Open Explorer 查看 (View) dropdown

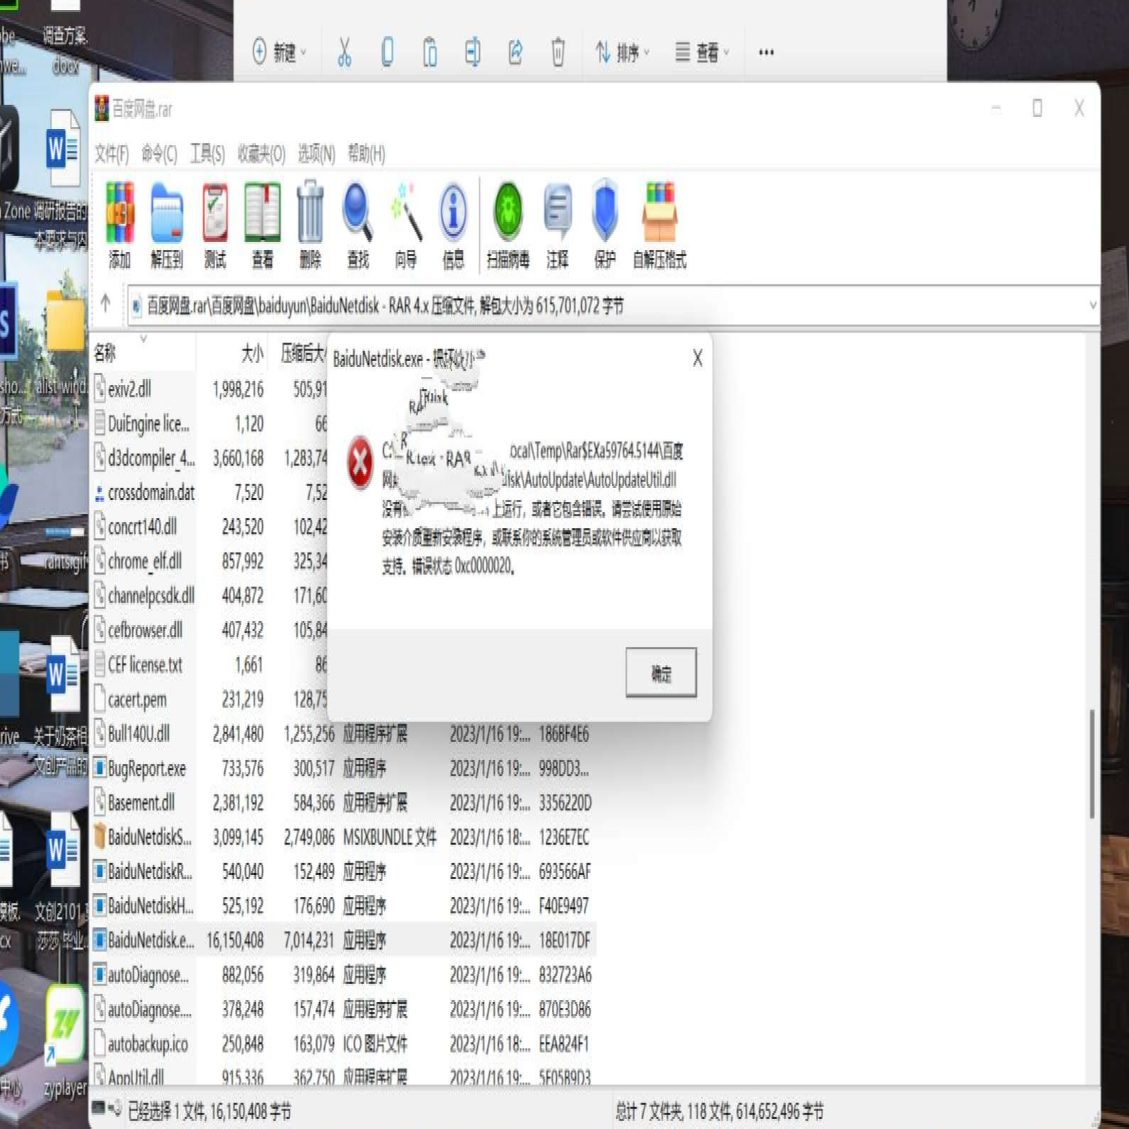(x=702, y=53)
